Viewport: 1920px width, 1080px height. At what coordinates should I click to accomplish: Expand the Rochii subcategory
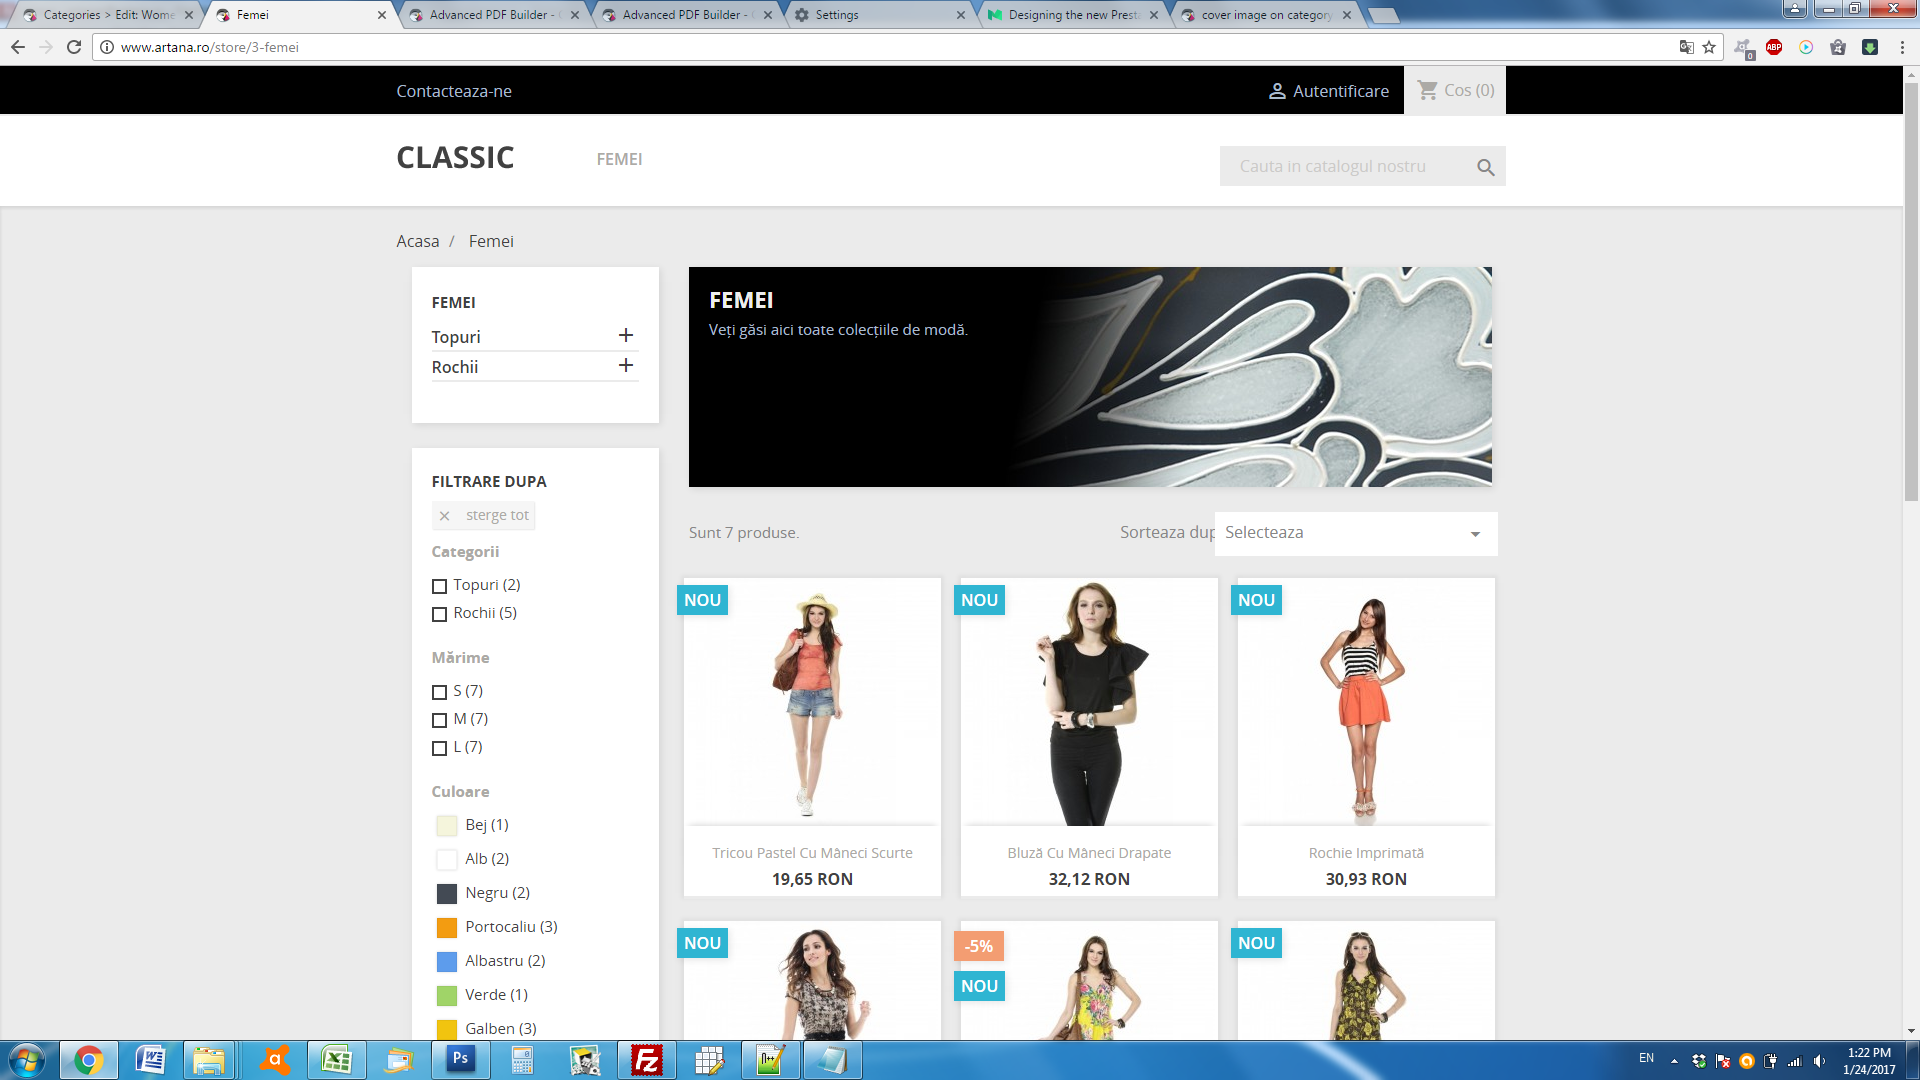(626, 366)
